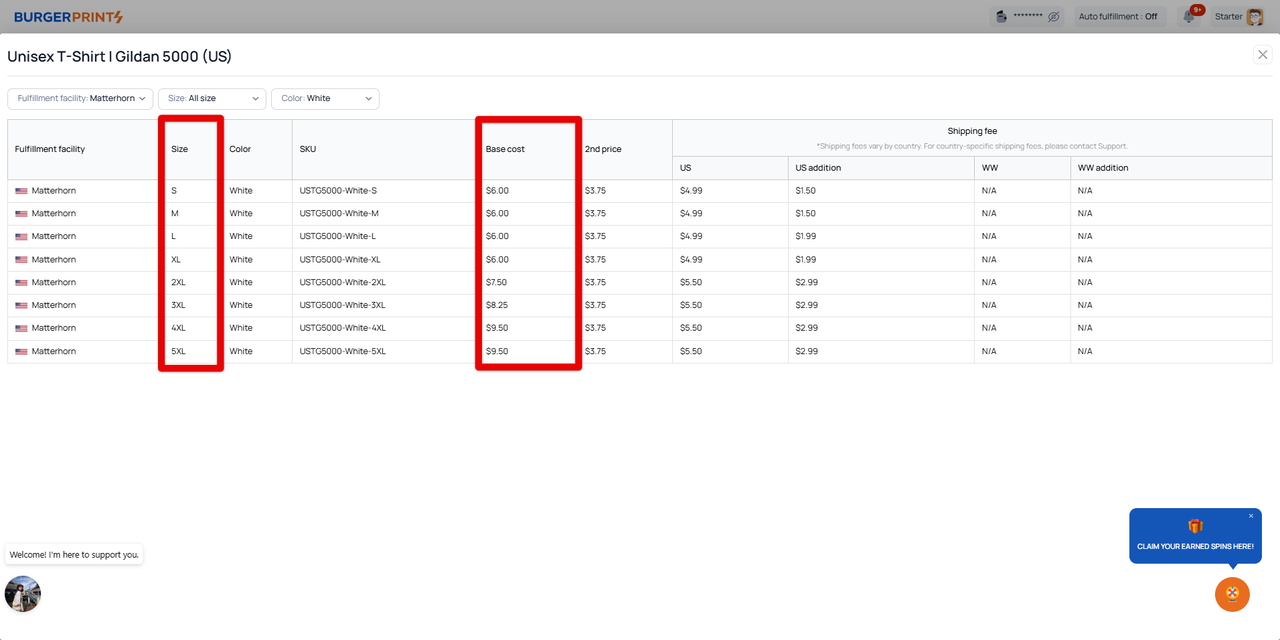Screen dimensions: 1280x640
Task: Open the notifications bell
Action: coord(1189,17)
